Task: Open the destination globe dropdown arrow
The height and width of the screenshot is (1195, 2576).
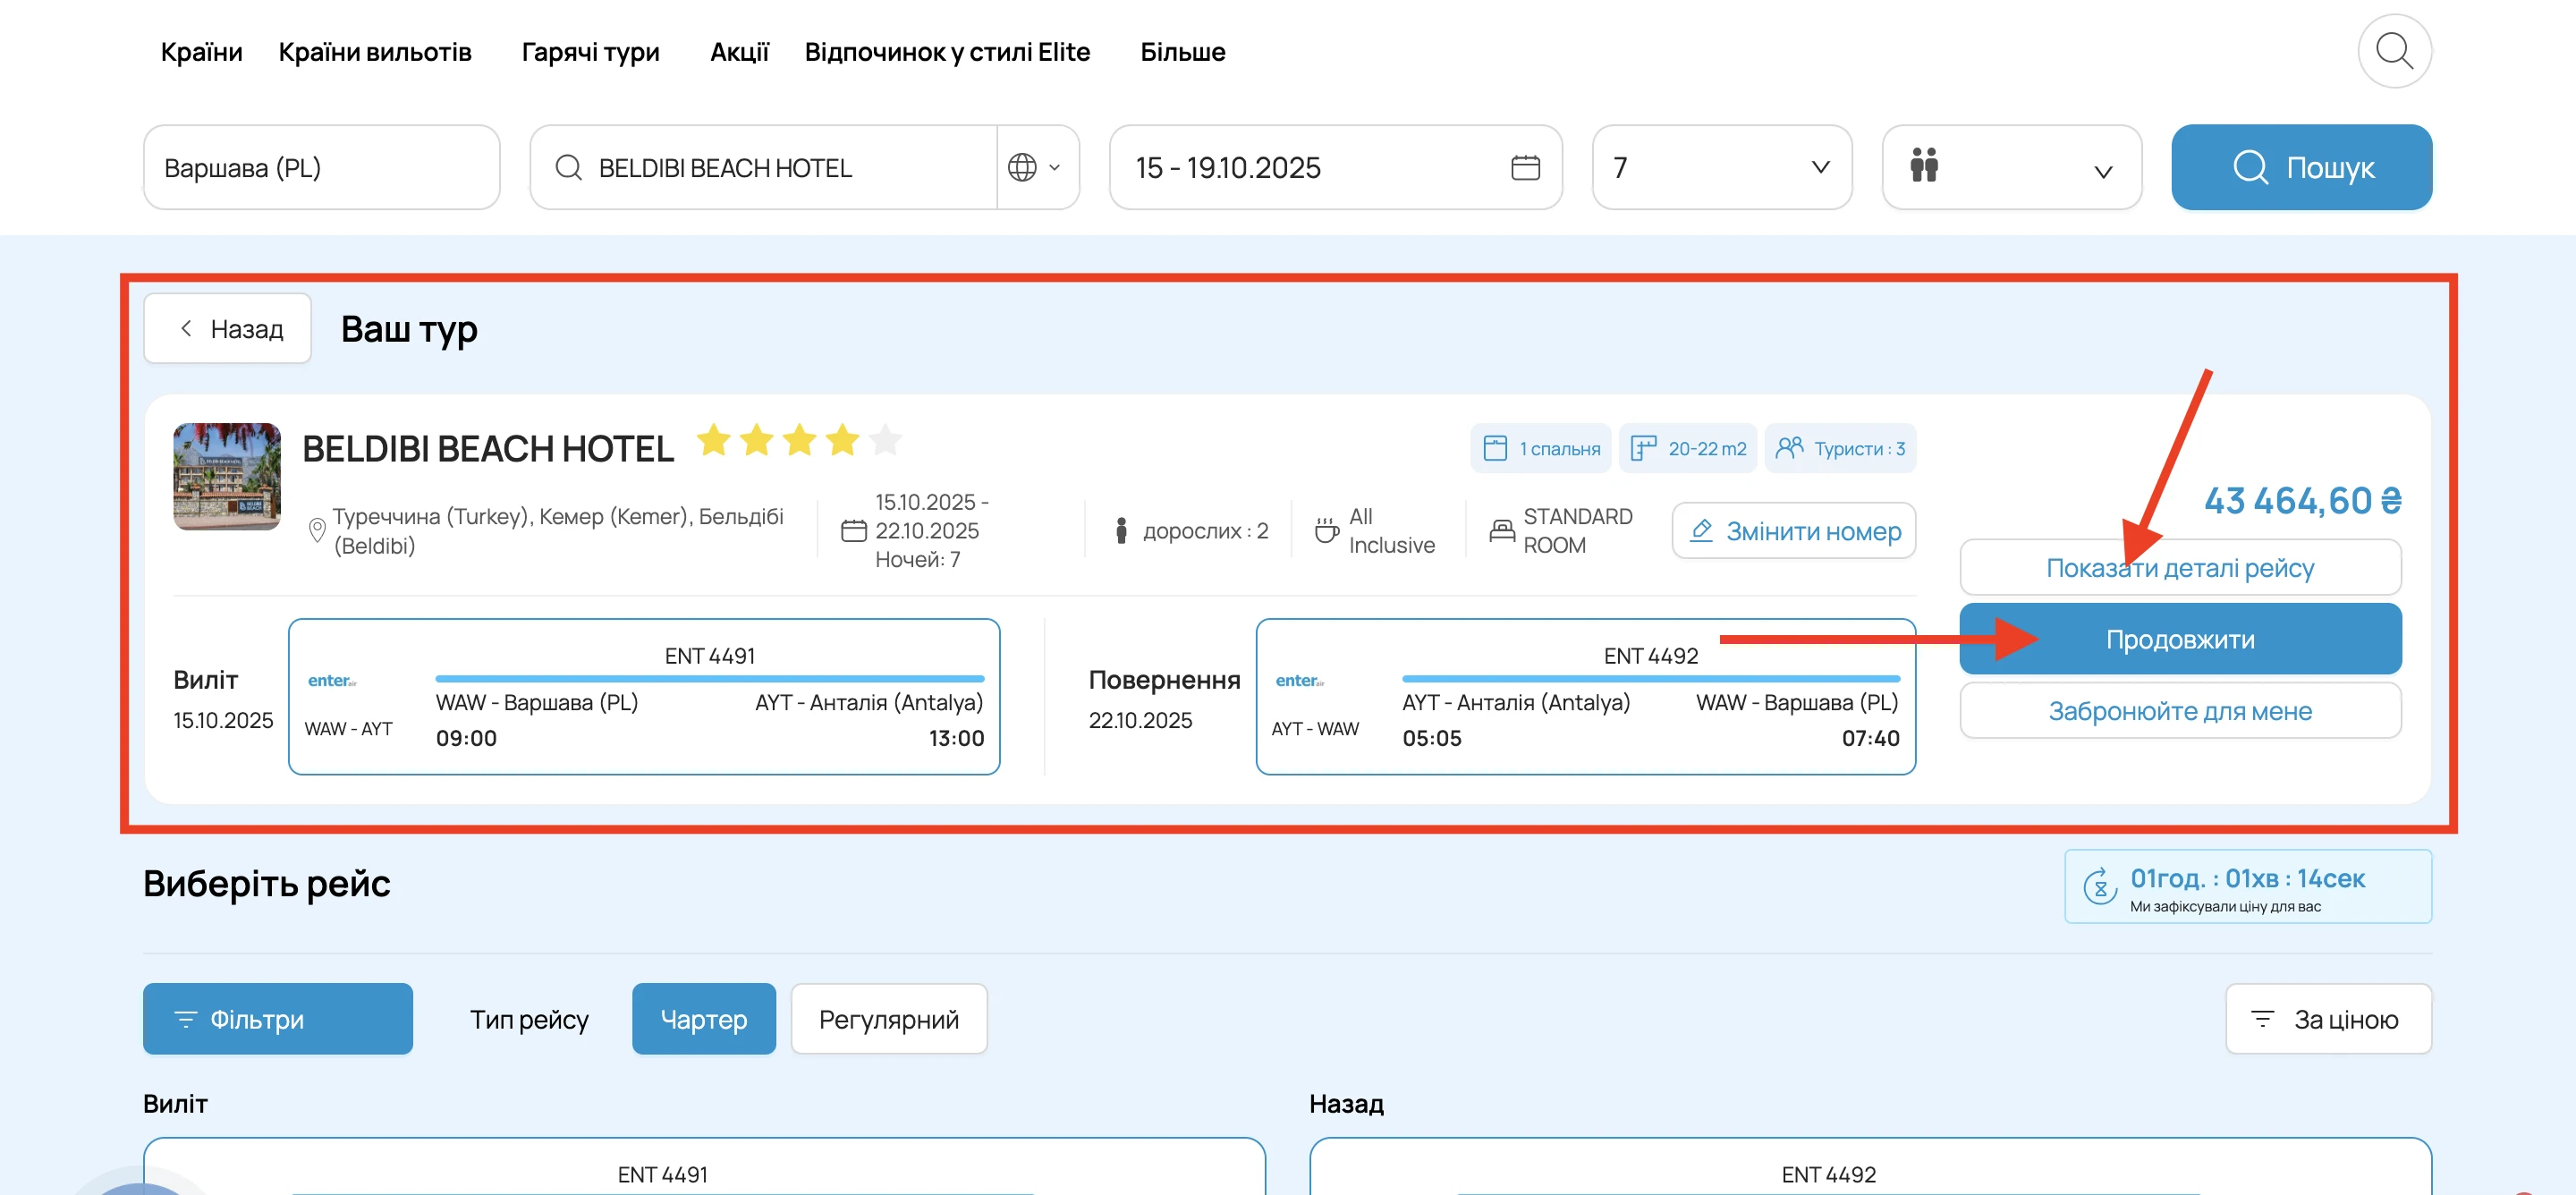Action: [1054, 168]
